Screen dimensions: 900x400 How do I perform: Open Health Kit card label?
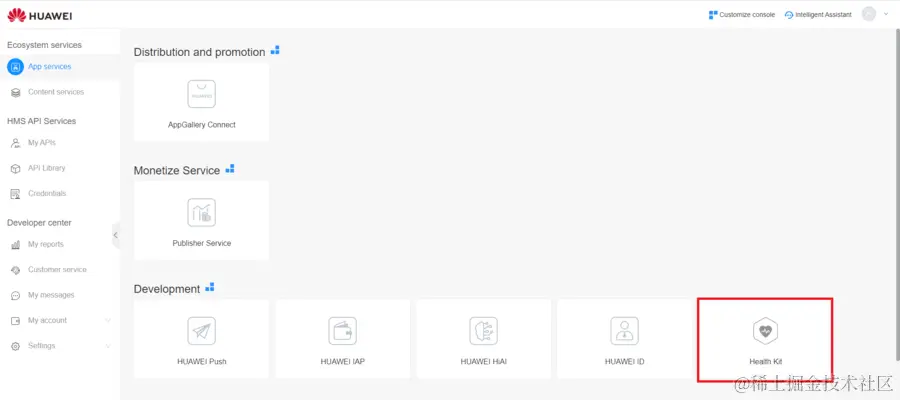pyautogui.click(x=766, y=362)
